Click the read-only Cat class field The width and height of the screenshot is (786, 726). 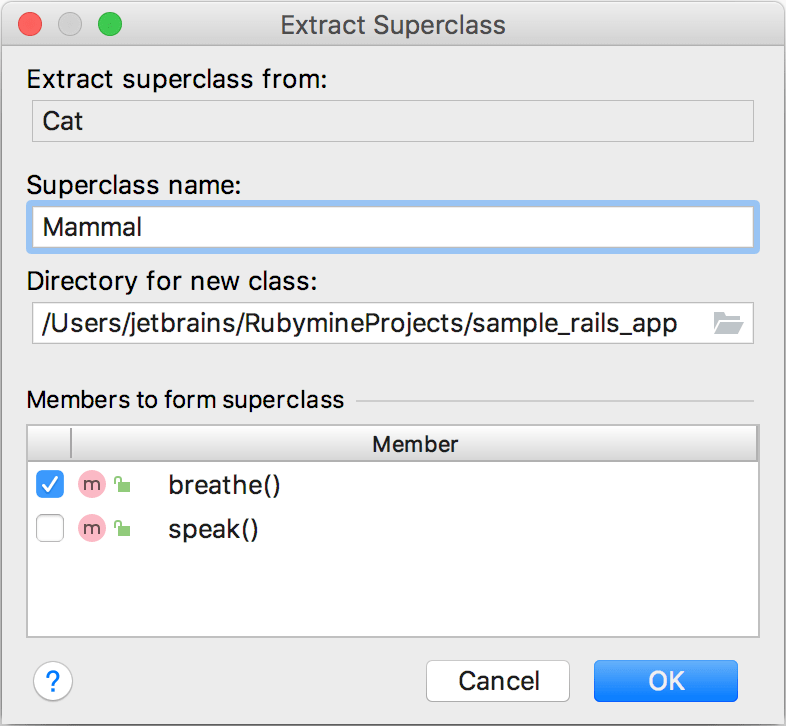tap(392, 121)
